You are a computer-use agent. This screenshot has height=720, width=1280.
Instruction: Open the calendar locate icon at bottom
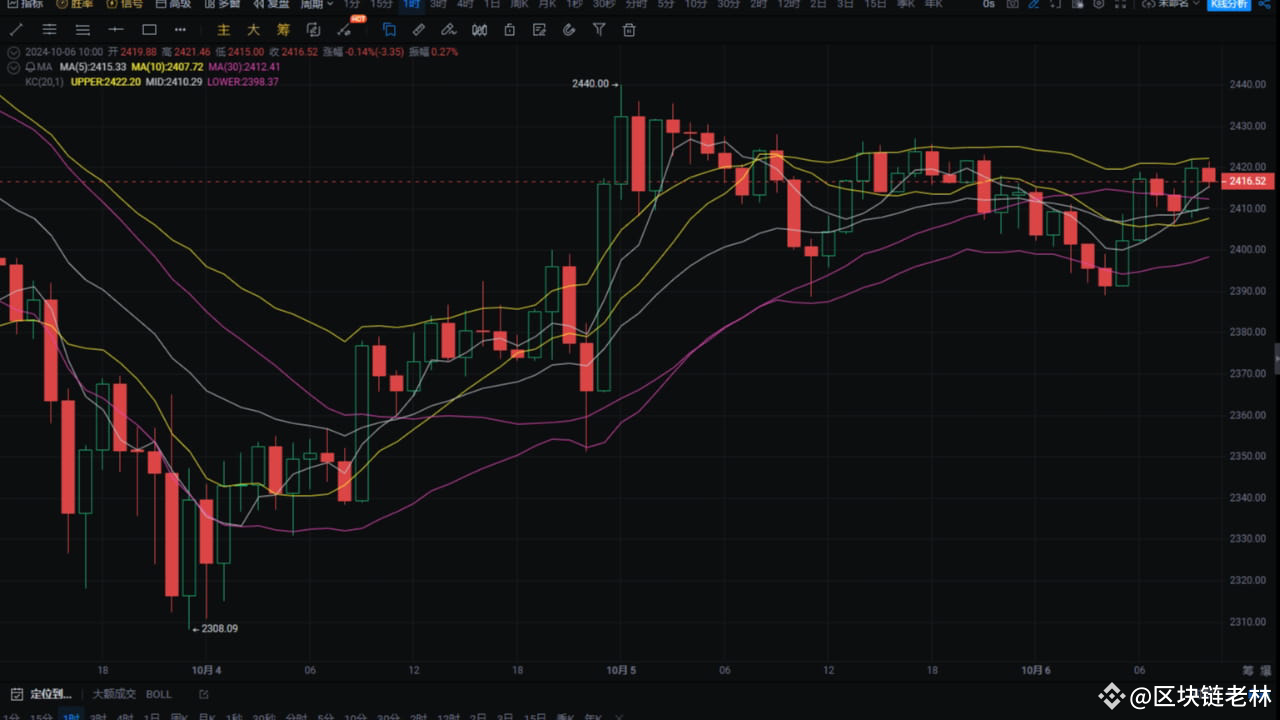[16, 694]
